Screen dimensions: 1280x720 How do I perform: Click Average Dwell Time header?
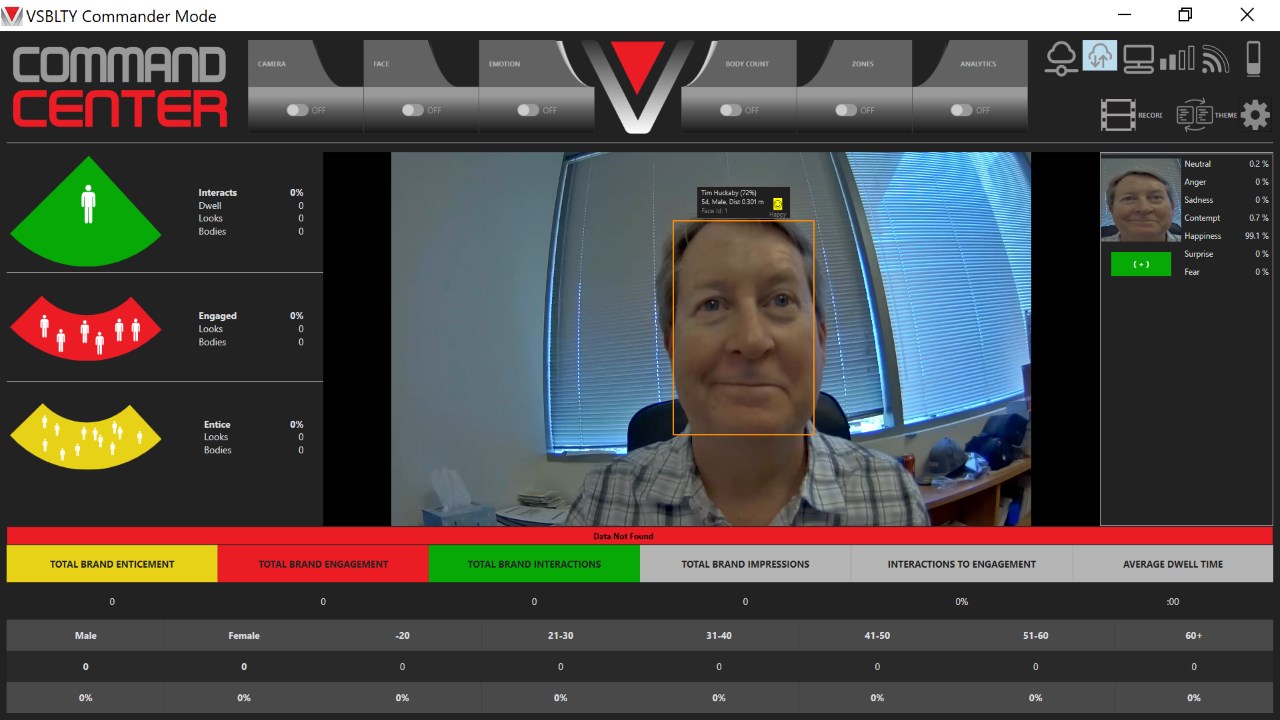[1172, 564]
